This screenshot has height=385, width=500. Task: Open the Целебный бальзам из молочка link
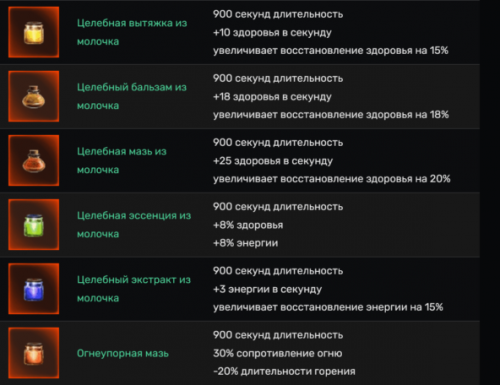[x=132, y=96]
